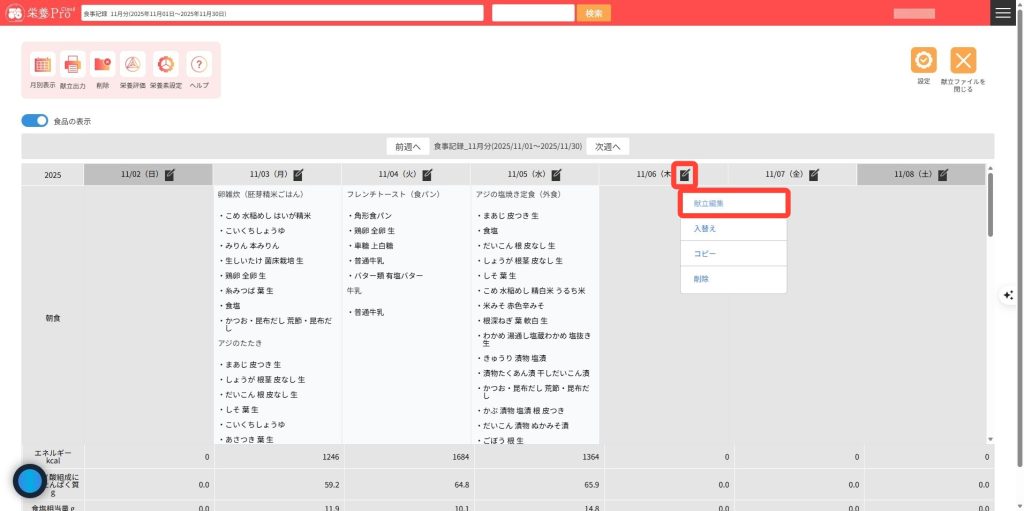This screenshot has height=511, width=1024.
Task: Open edit menu for 11/07 (金)
Action: 813,175
